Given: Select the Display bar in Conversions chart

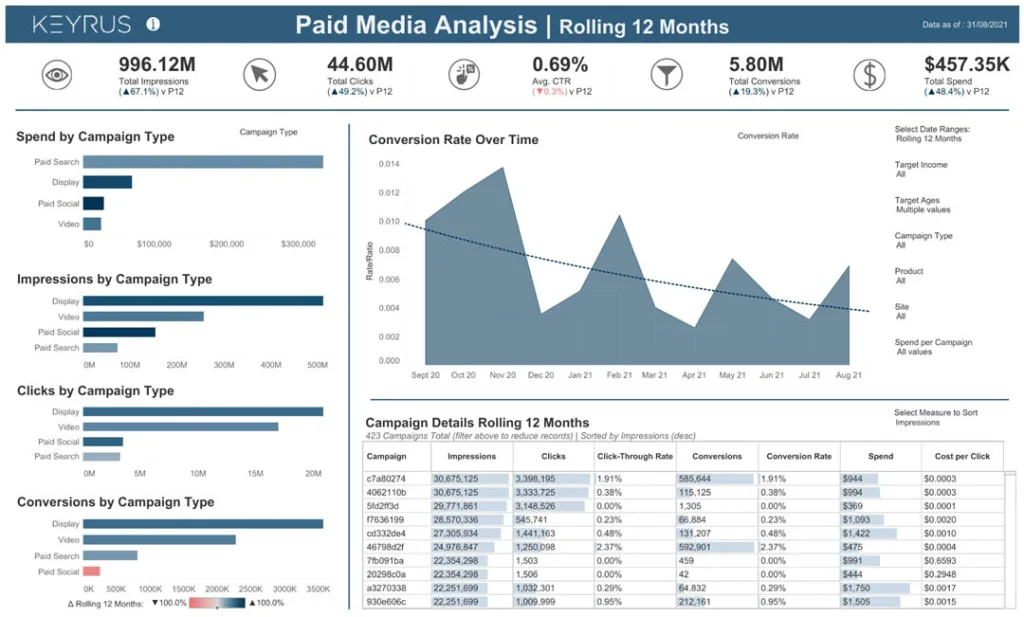Looking at the screenshot, I should coord(203,524).
